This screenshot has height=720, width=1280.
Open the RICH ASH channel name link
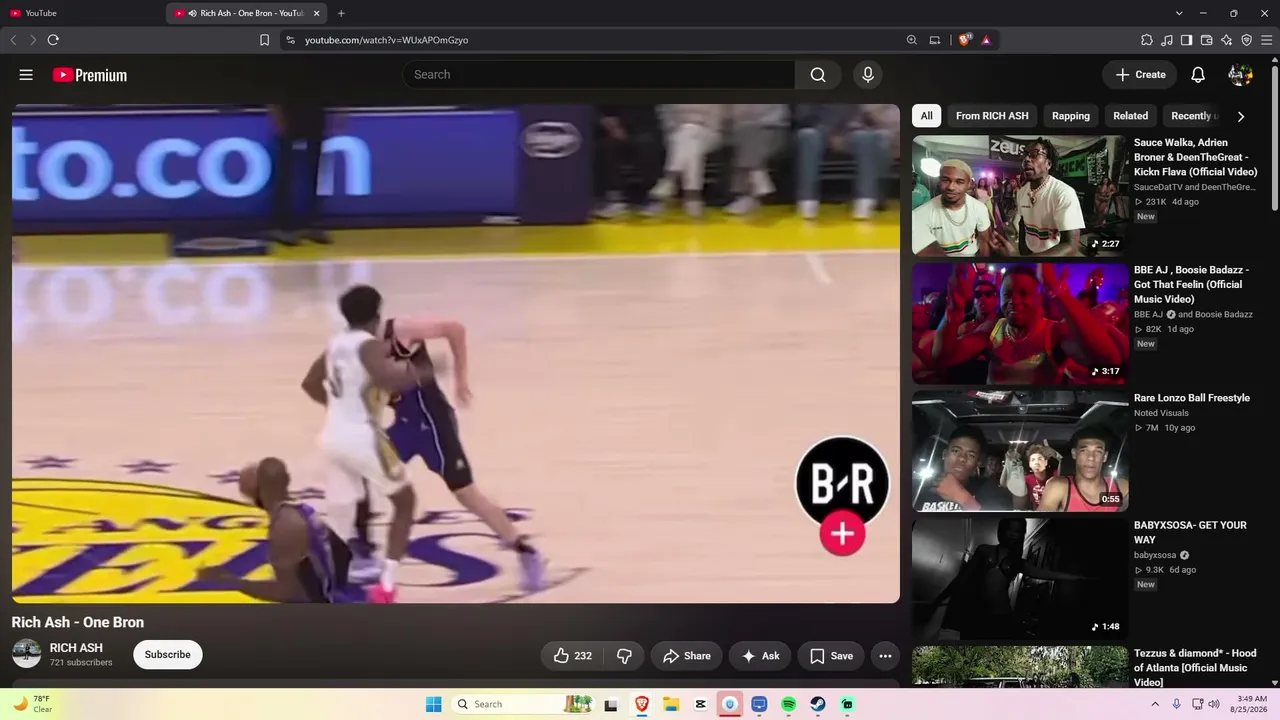(76, 648)
